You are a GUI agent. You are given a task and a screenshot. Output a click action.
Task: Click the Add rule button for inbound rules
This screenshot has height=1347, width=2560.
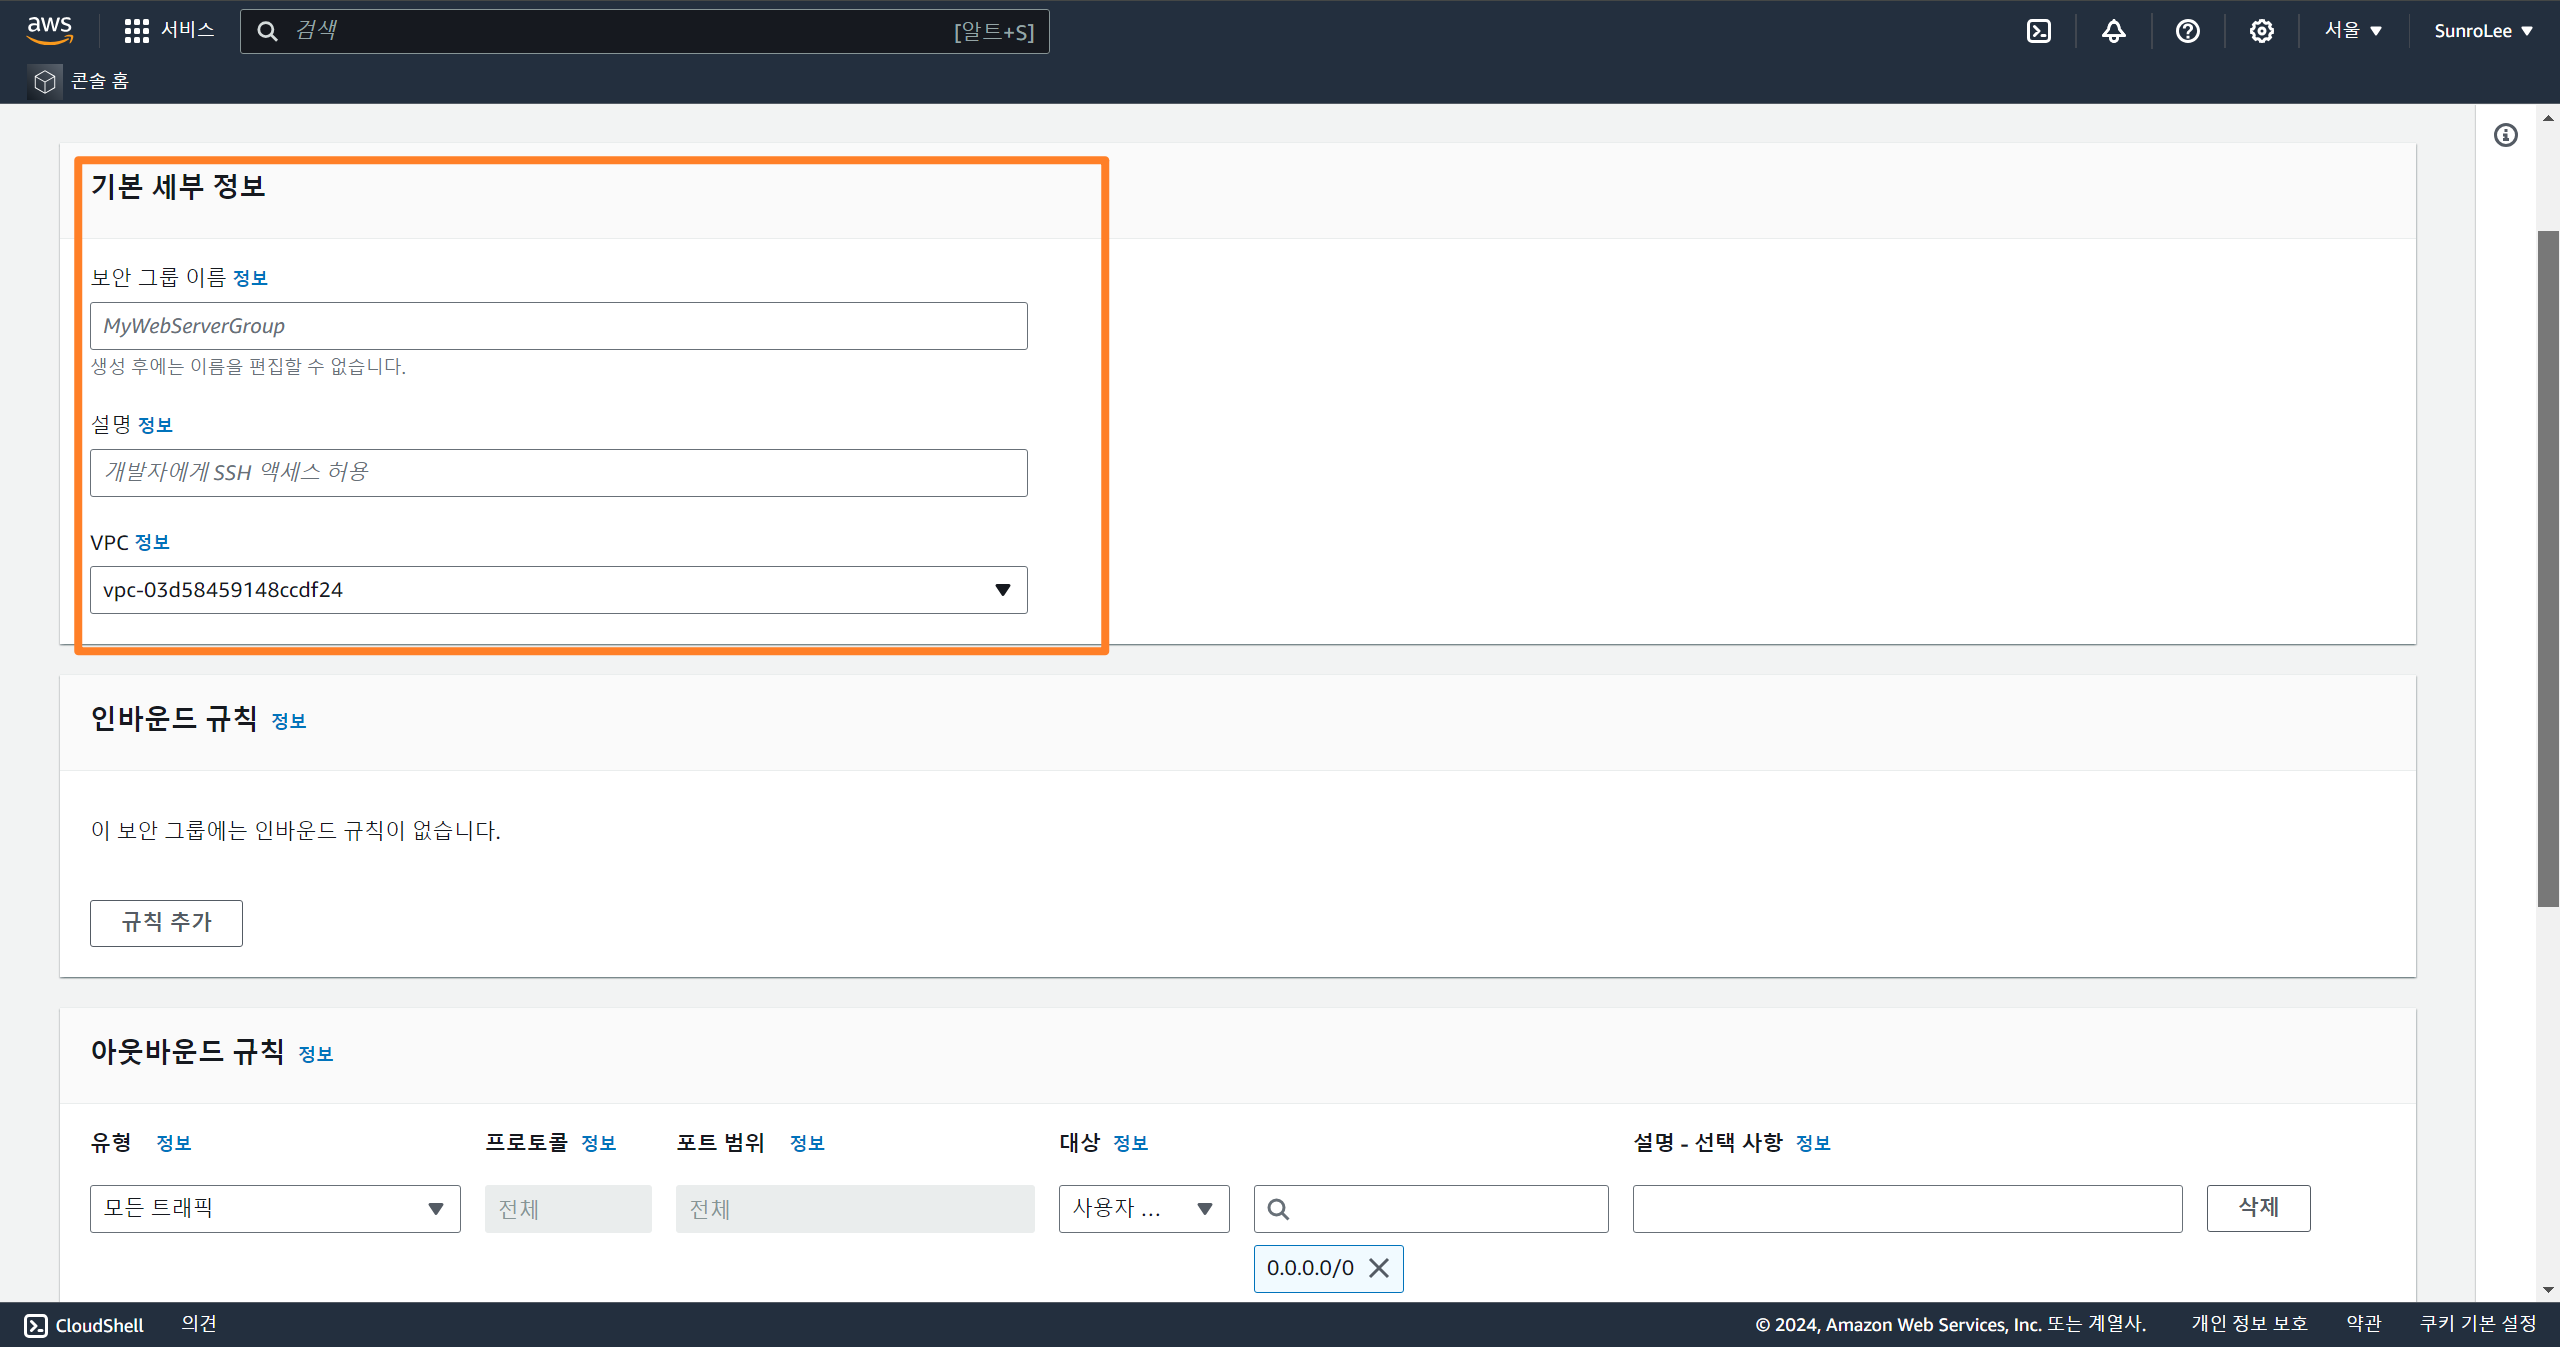click(166, 922)
